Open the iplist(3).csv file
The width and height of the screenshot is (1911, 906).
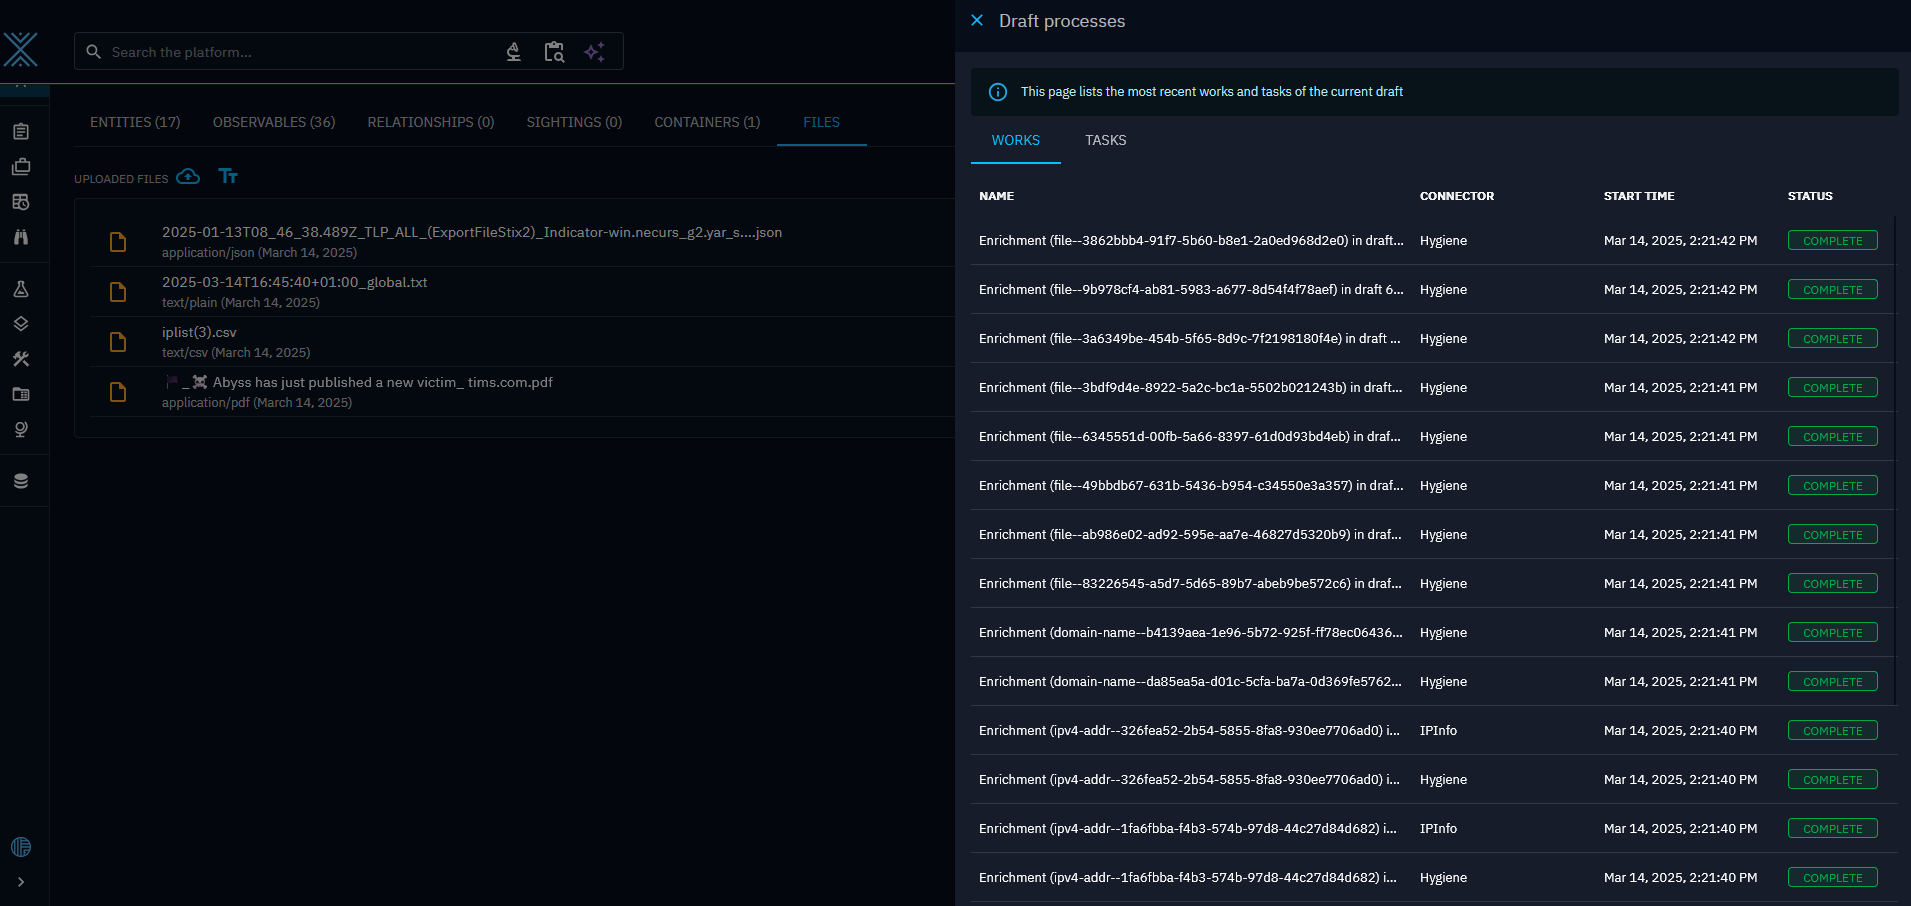click(x=199, y=332)
